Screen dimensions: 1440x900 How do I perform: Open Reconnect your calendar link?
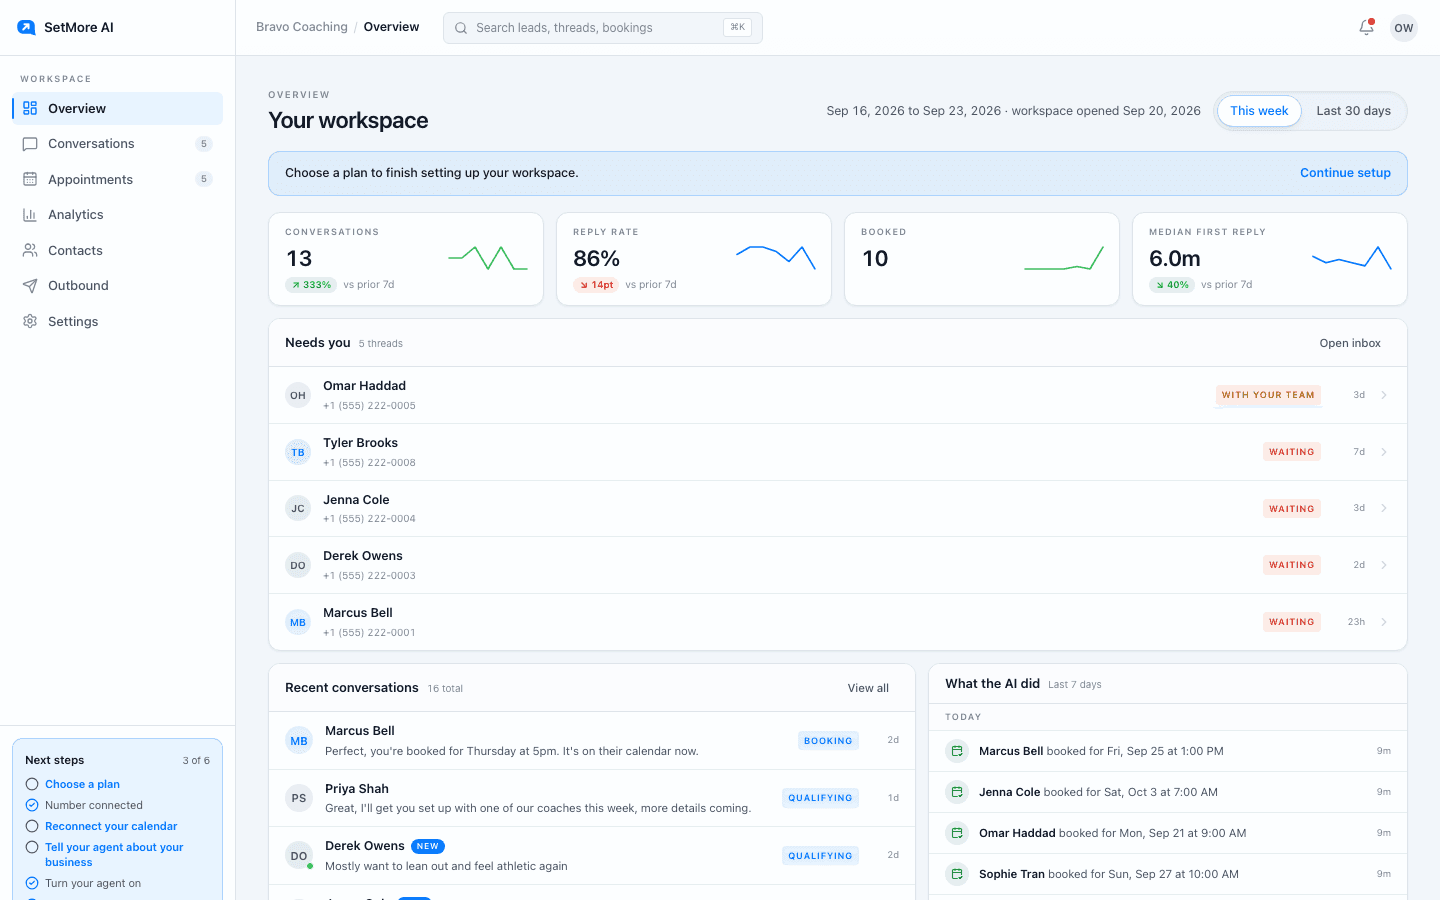(x=111, y=826)
